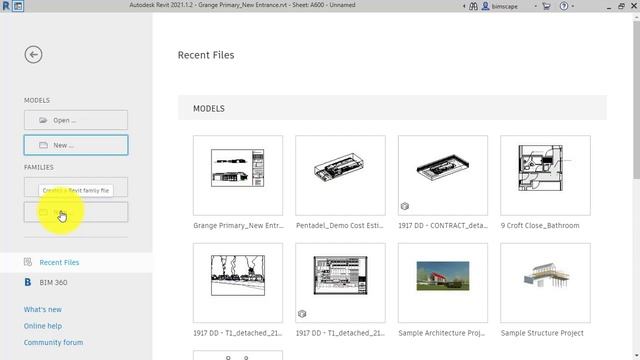This screenshot has height=360, width=640.
Task: Open the Online help link
Action: pos(43,326)
